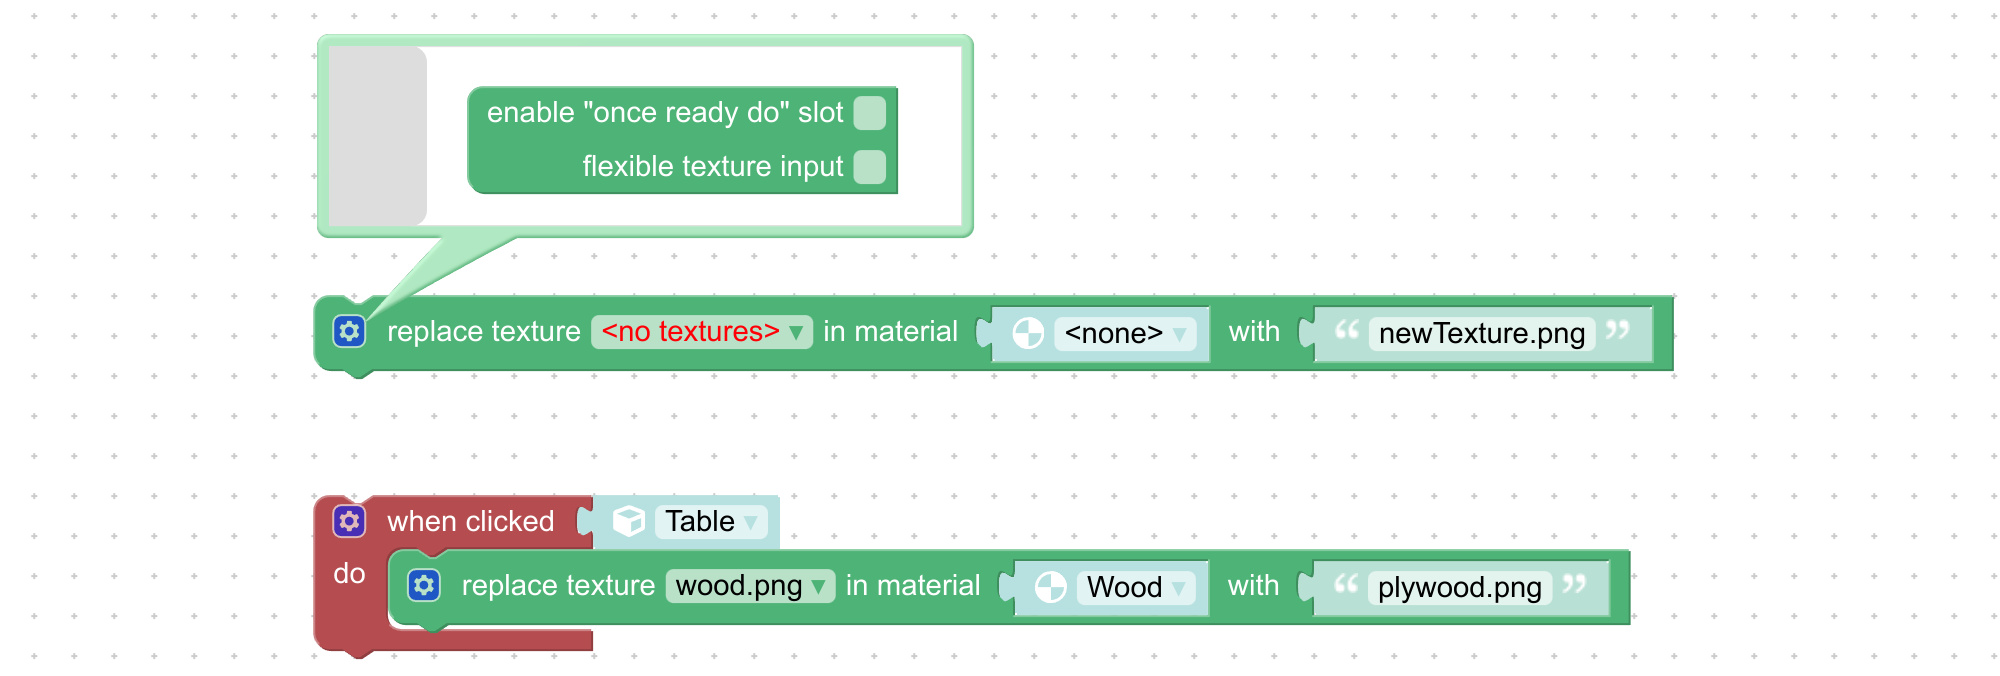
Task: Select the when clicked event block label
Action: click(471, 521)
